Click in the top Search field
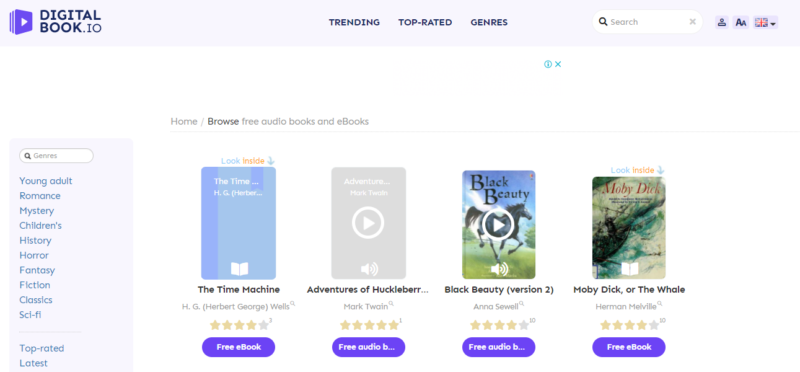 click(647, 22)
